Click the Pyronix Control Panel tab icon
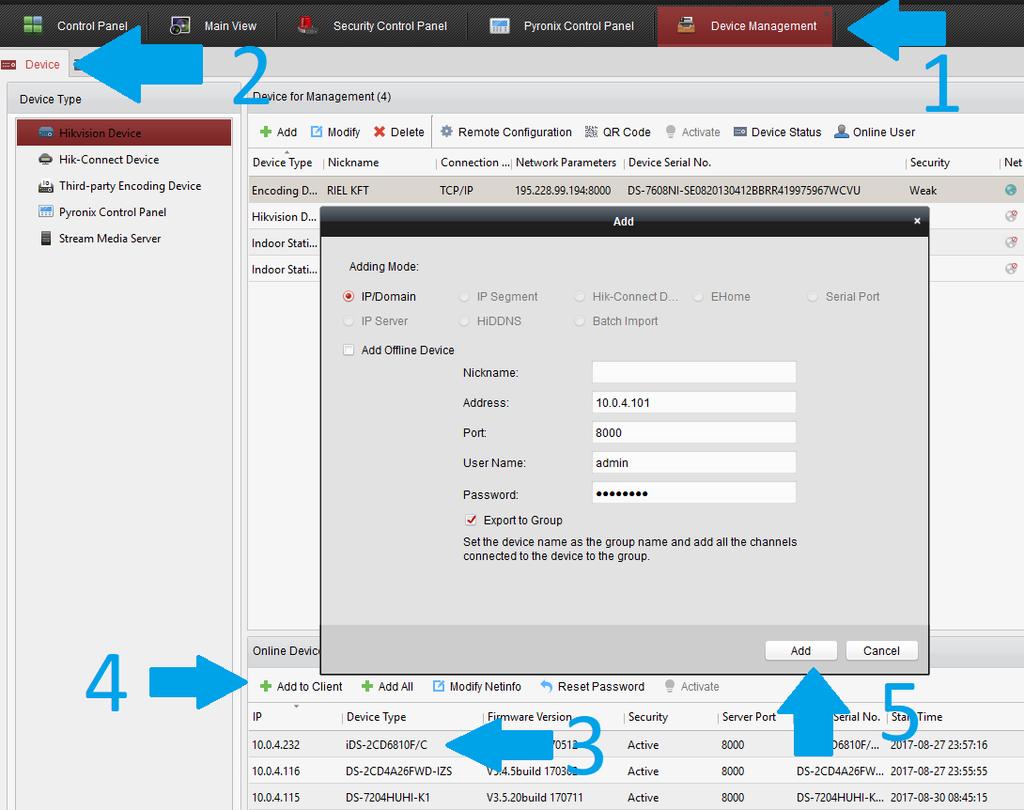The image size is (1024, 810). [500, 25]
